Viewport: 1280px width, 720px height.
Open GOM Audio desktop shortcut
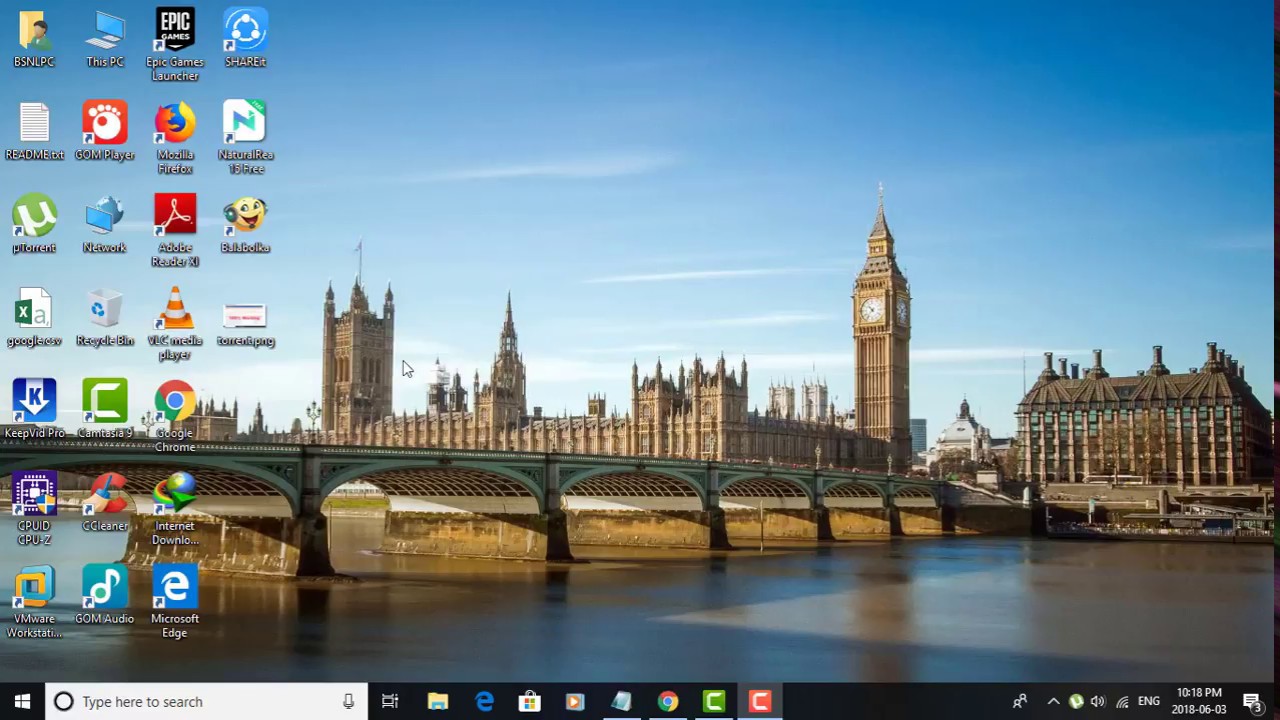point(105,596)
